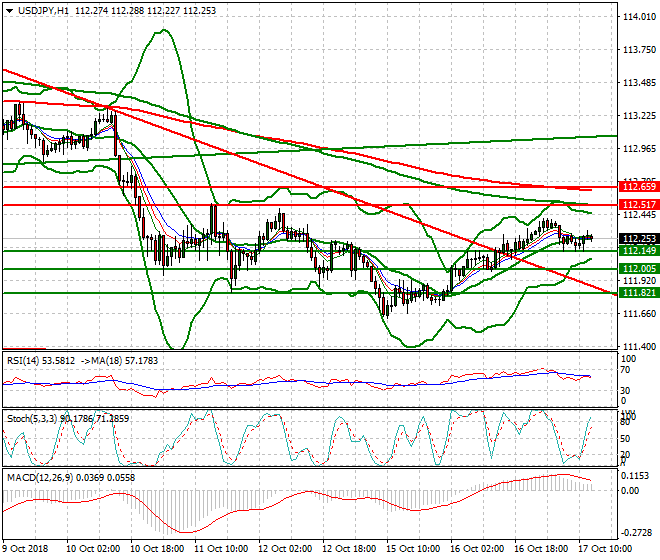Click the 111.660 price scale value
The width and height of the screenshot is (660, 560).
pyautogui.click(x=639, y=314)
